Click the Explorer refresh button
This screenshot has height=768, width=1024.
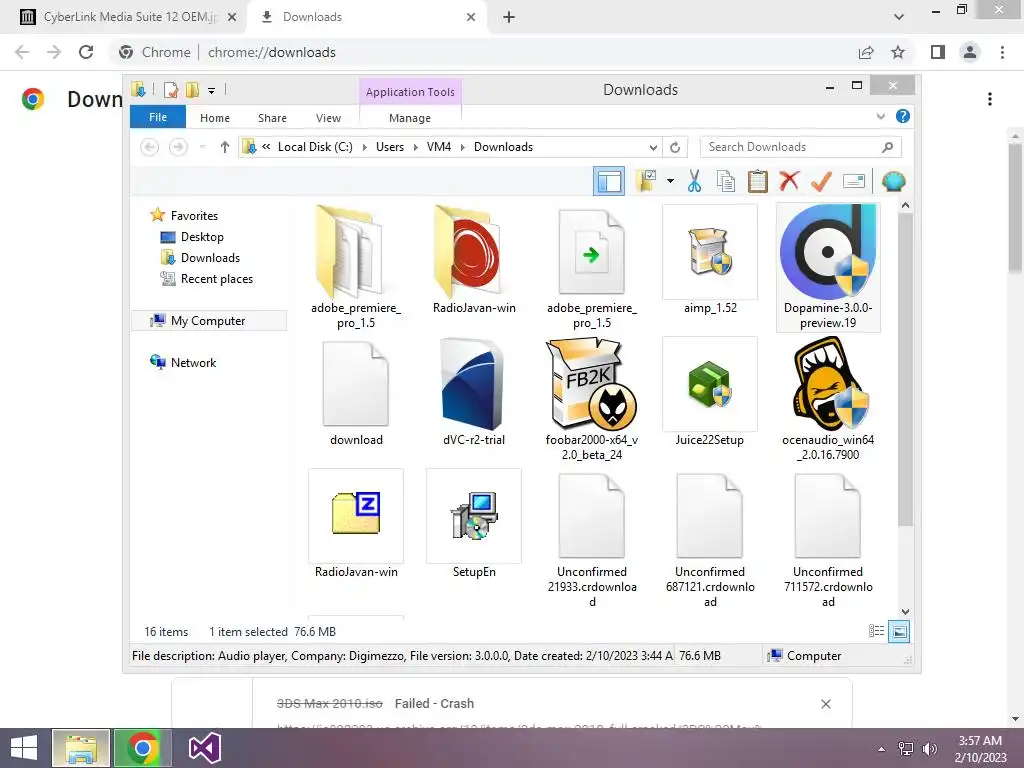[x=675, y=148]
